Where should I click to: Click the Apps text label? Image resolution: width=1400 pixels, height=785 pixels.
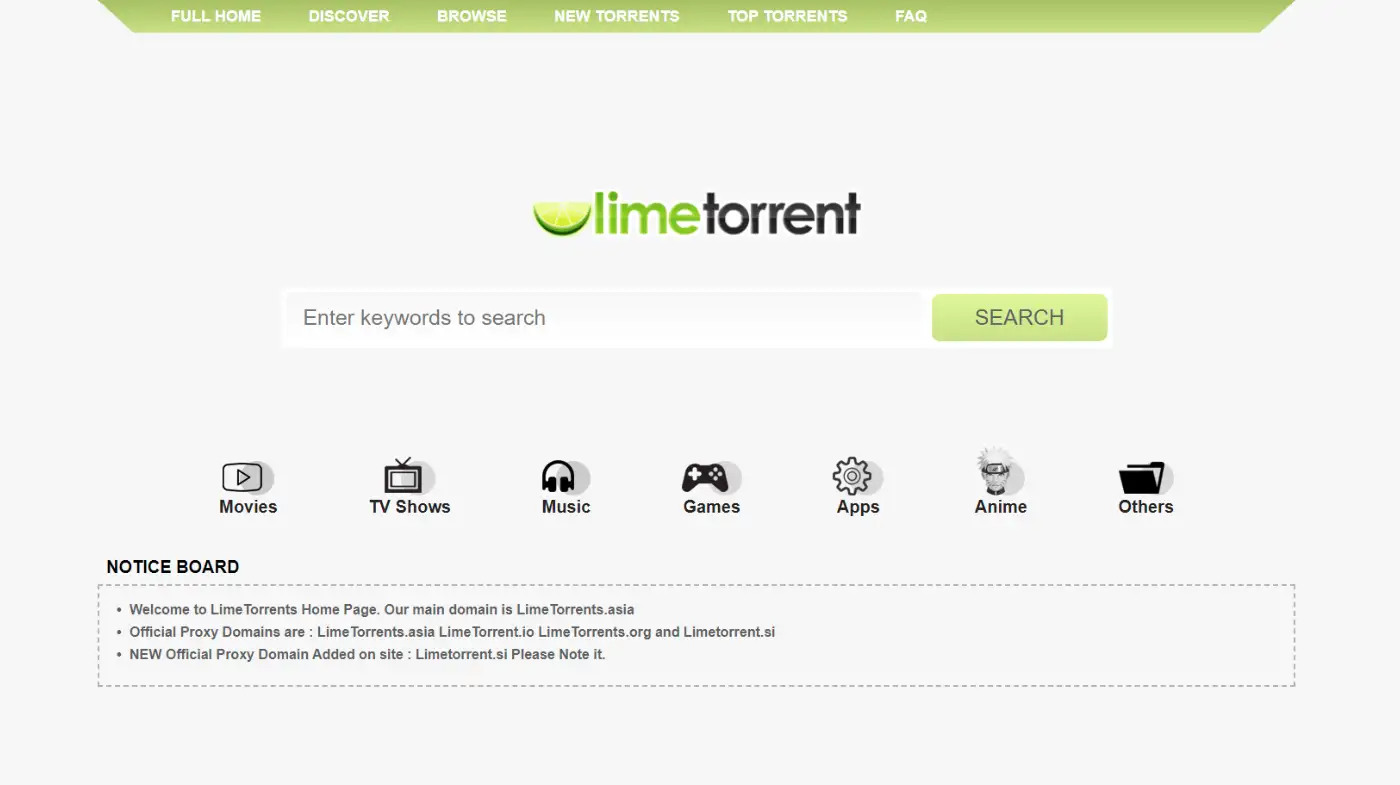[858, 507]
